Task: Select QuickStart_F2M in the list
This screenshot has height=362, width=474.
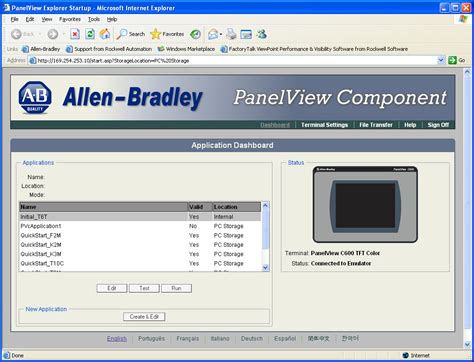Action: tap(140, 235)
